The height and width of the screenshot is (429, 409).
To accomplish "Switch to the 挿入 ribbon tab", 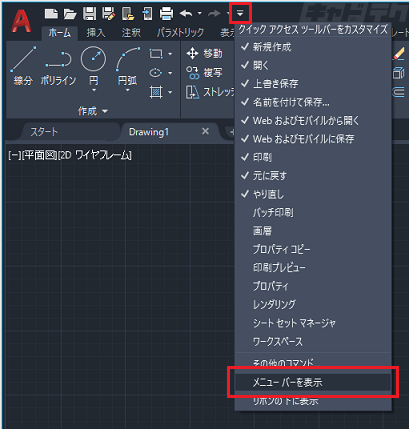I will 96,33.
